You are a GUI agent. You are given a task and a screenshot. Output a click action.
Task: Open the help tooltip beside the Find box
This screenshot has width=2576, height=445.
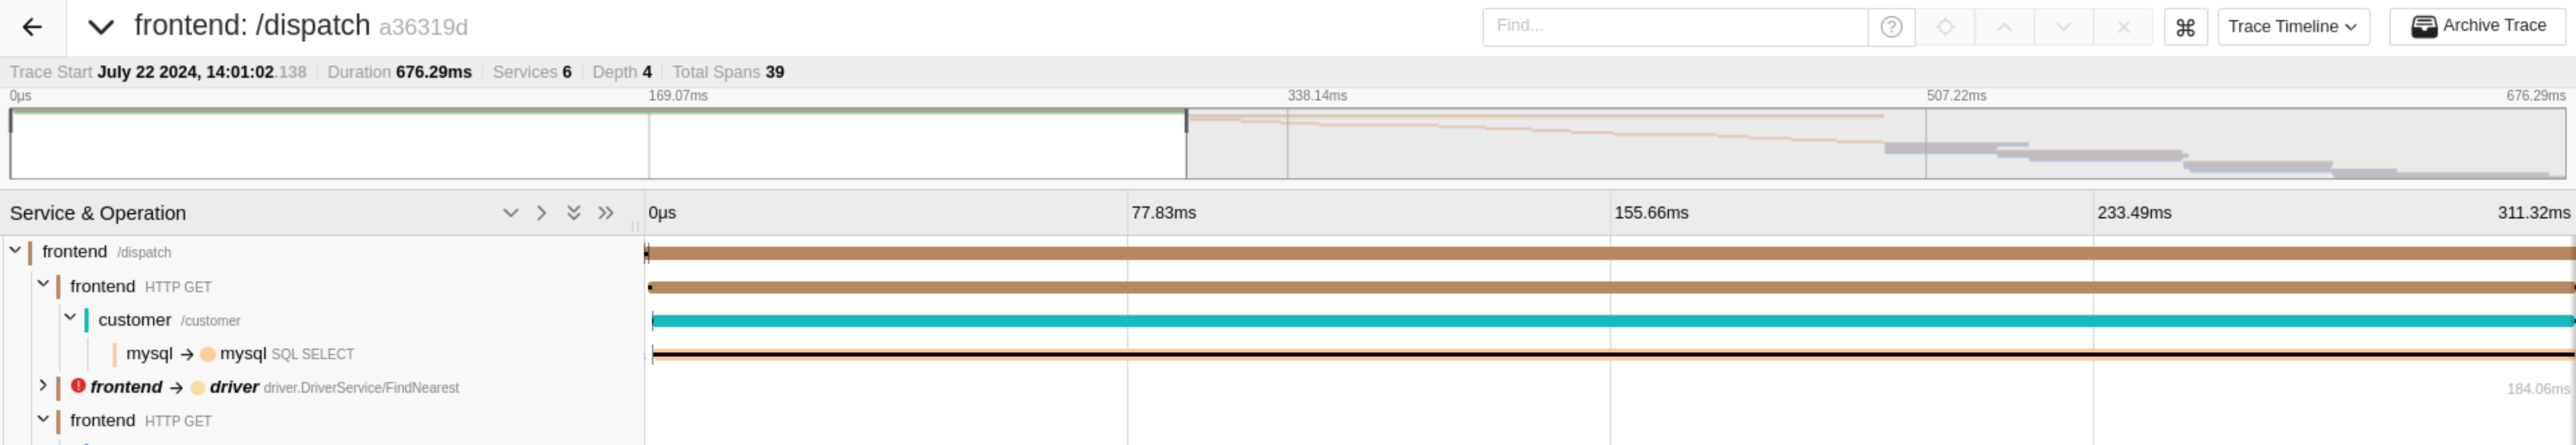pos(1890,26)
